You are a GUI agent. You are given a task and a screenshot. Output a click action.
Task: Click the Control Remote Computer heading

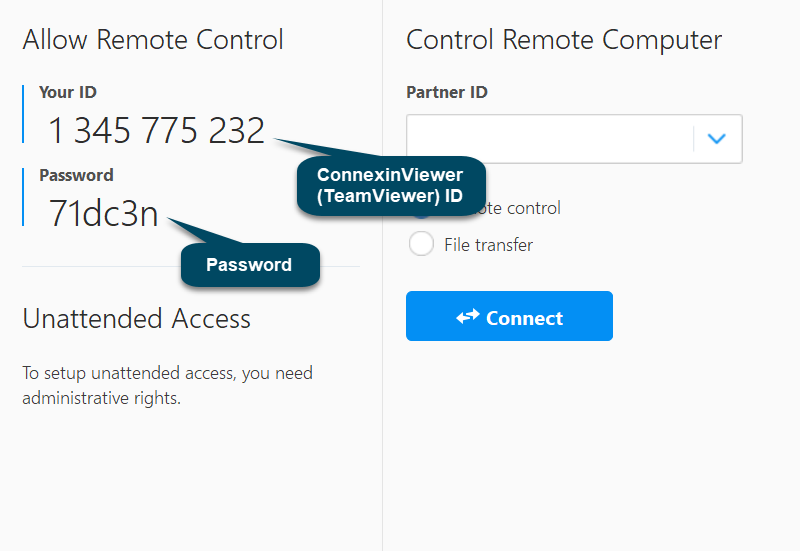tap(563, 40)
